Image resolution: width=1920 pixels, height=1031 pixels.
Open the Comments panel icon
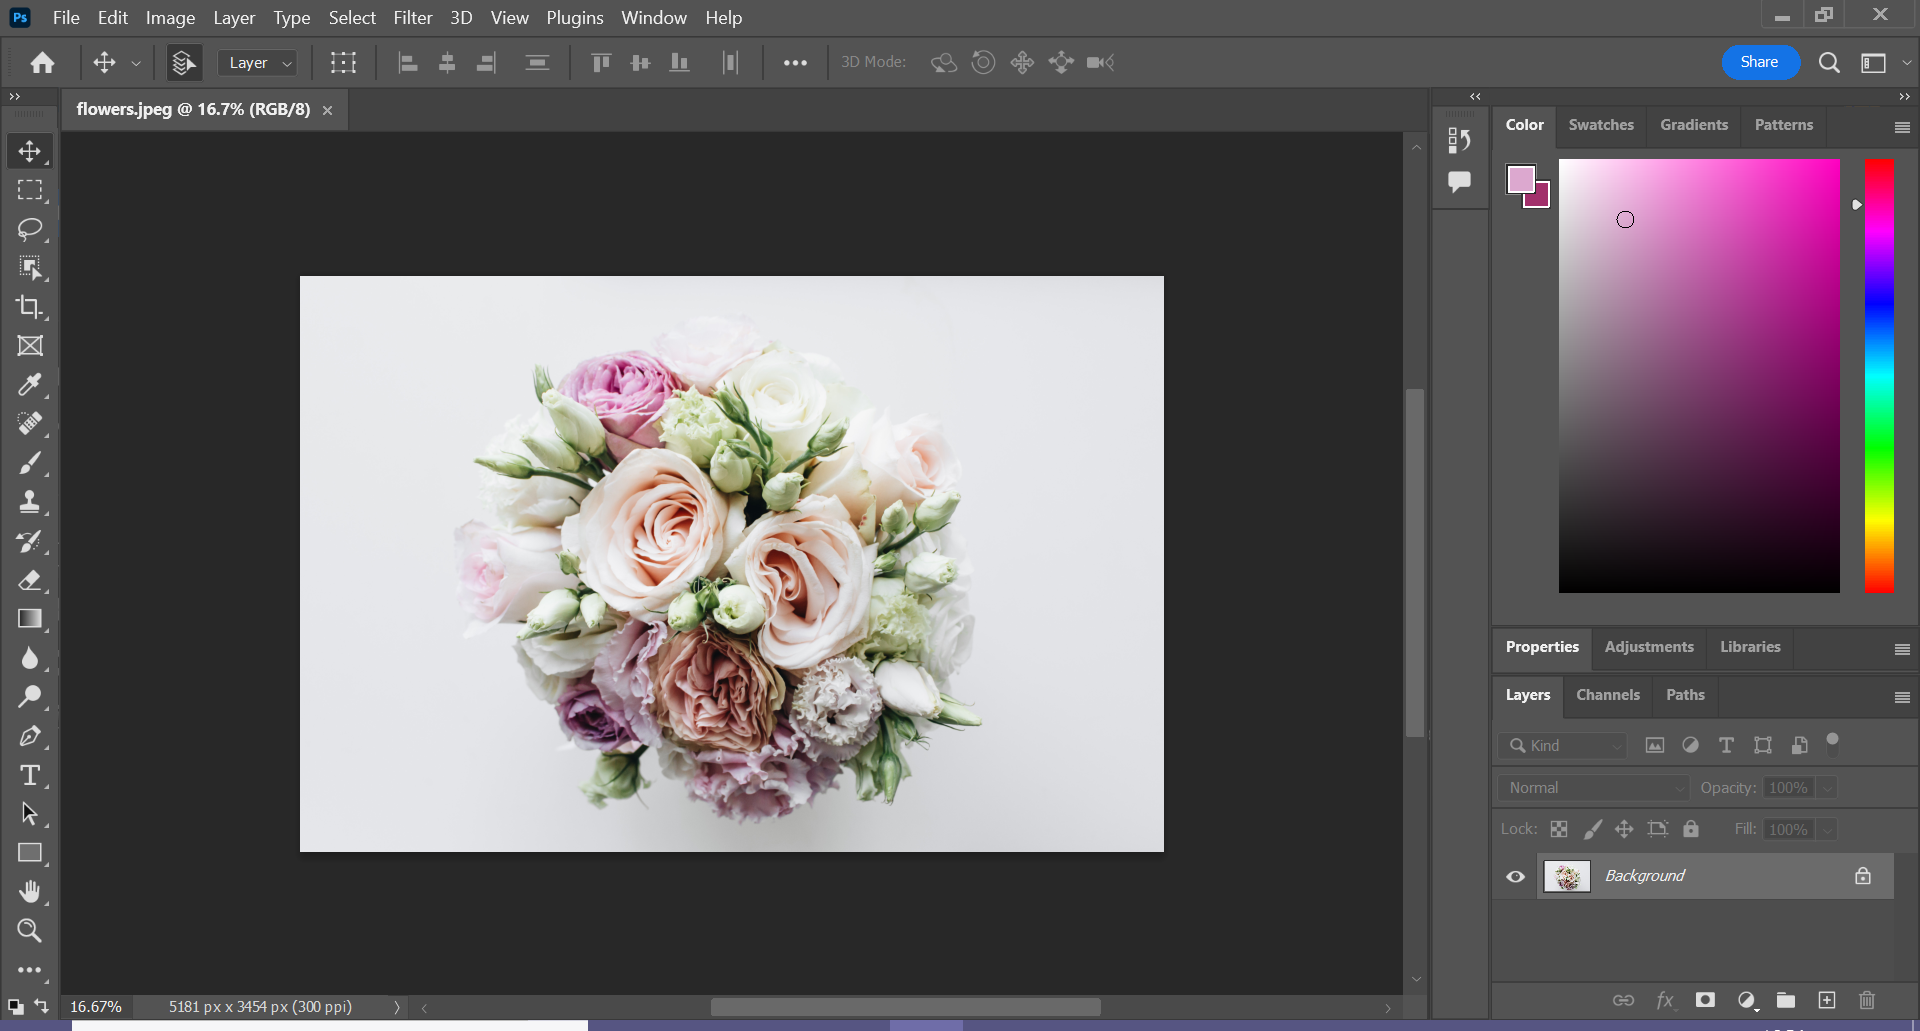coord(1459,182)
